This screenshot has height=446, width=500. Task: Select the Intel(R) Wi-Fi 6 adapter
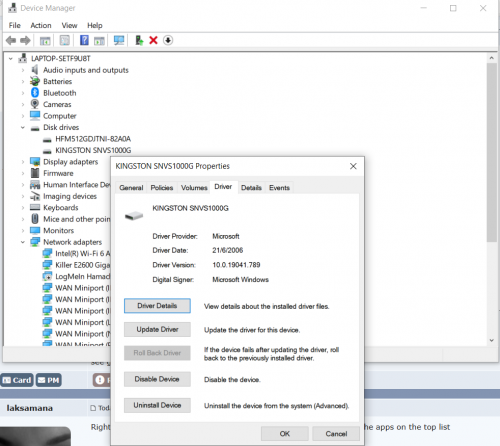[x=82, y=253]
